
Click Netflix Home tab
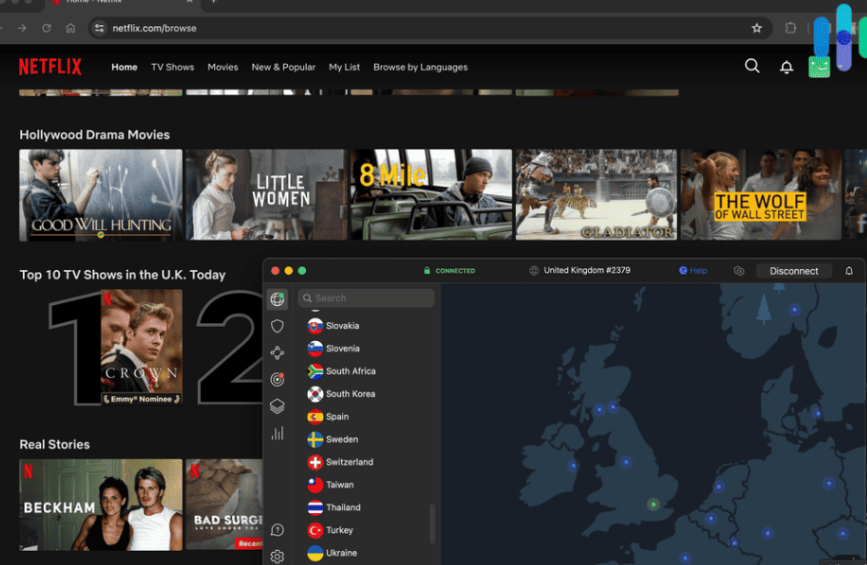tap(124, 67)
